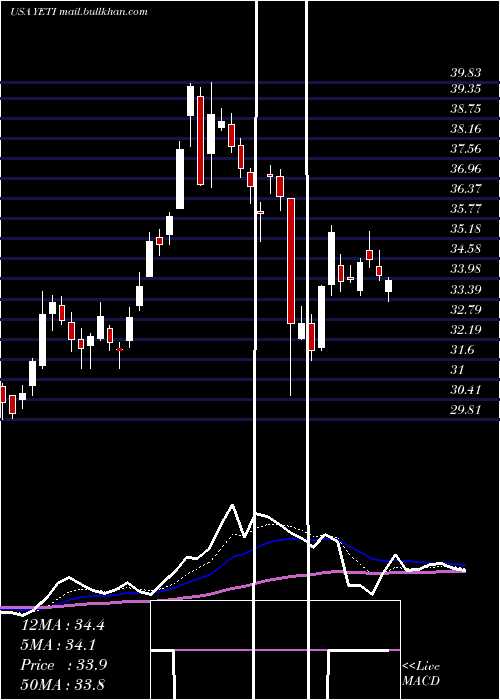Click the 37.56 price label
The image size is (500, 700).
[466, 149]
